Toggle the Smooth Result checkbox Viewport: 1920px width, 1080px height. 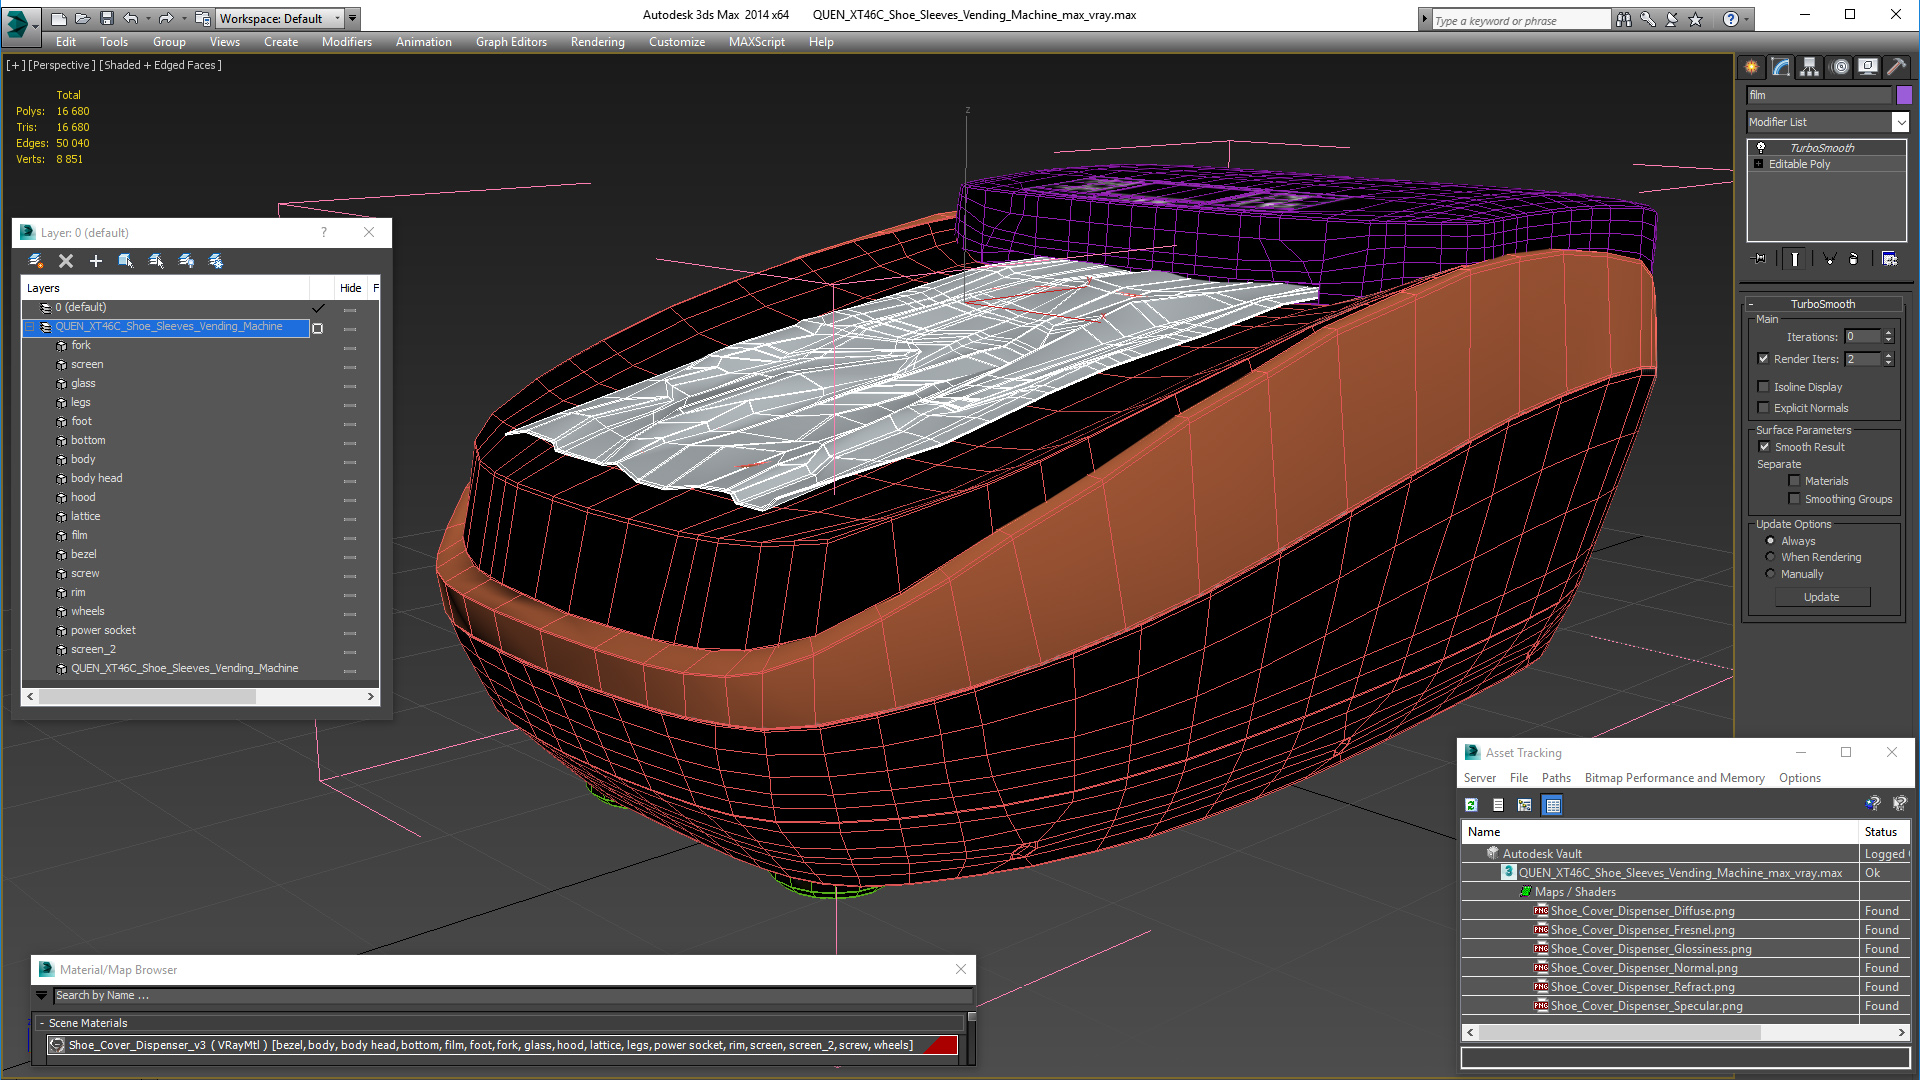[1764, 447]
